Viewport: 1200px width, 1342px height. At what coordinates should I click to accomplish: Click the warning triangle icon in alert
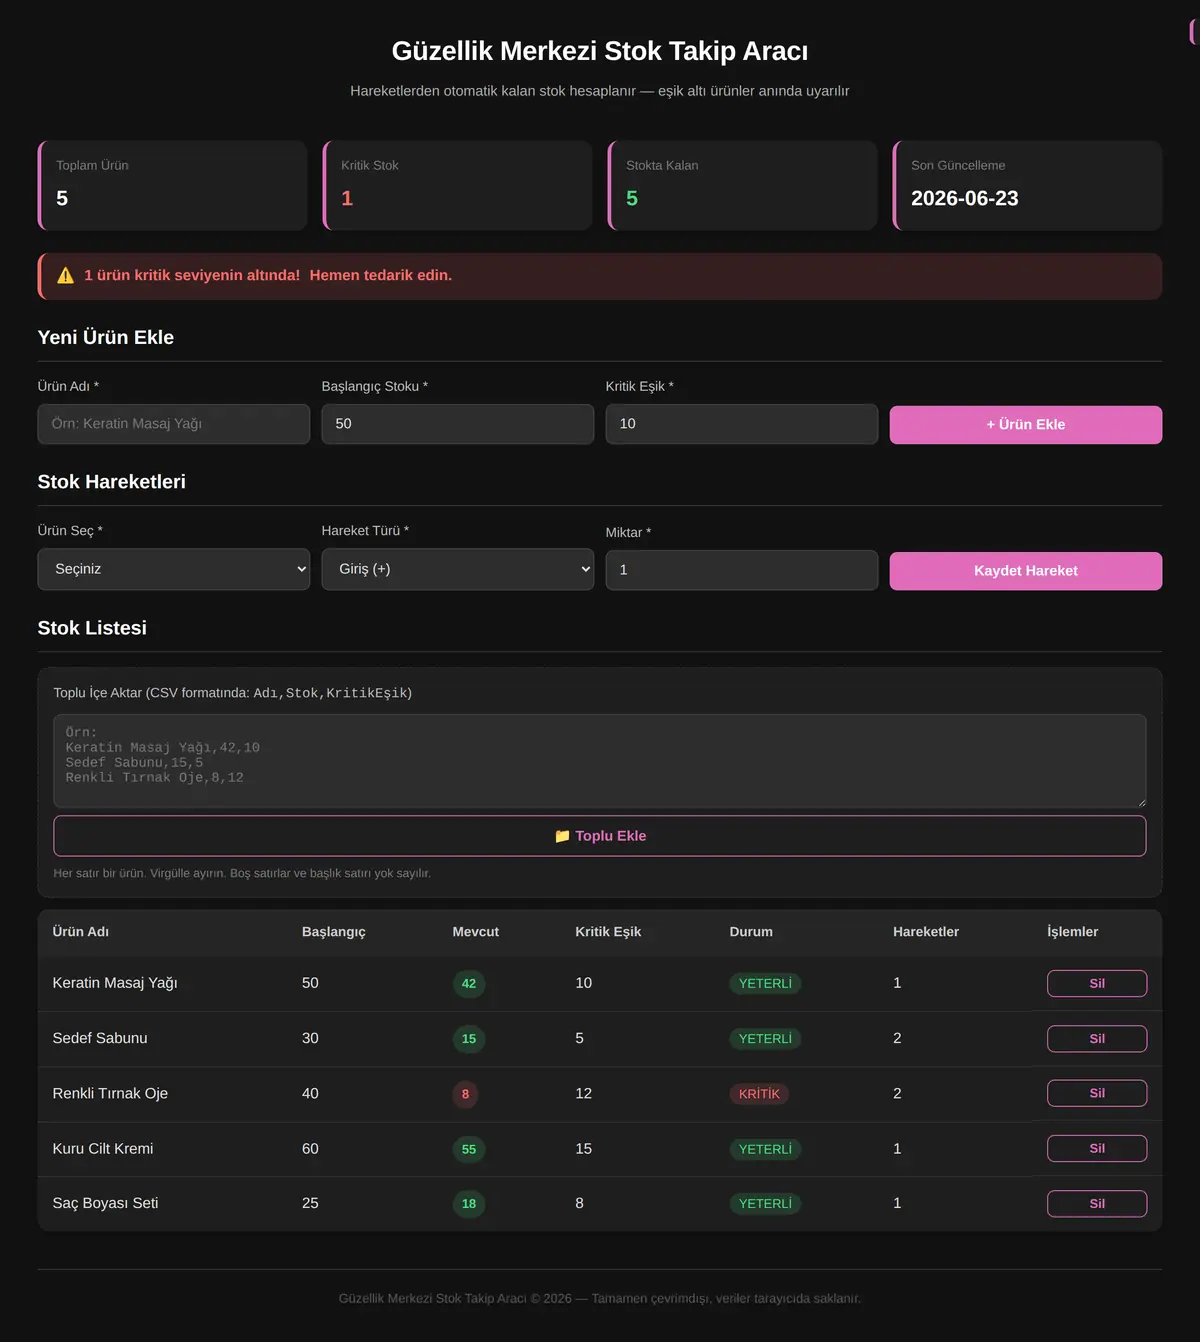point(66,275)
